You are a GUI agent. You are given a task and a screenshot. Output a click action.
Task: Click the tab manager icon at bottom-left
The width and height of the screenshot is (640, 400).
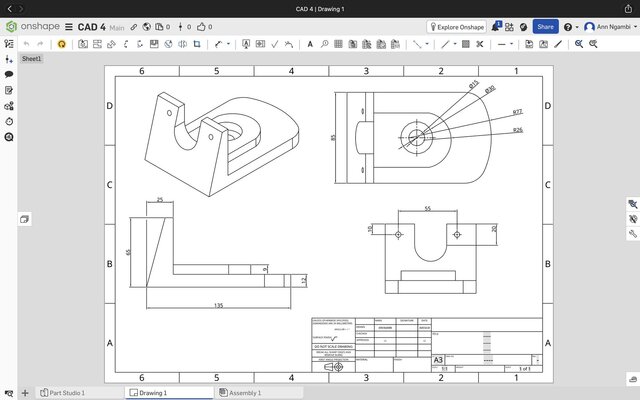click(x=9, y=393)
